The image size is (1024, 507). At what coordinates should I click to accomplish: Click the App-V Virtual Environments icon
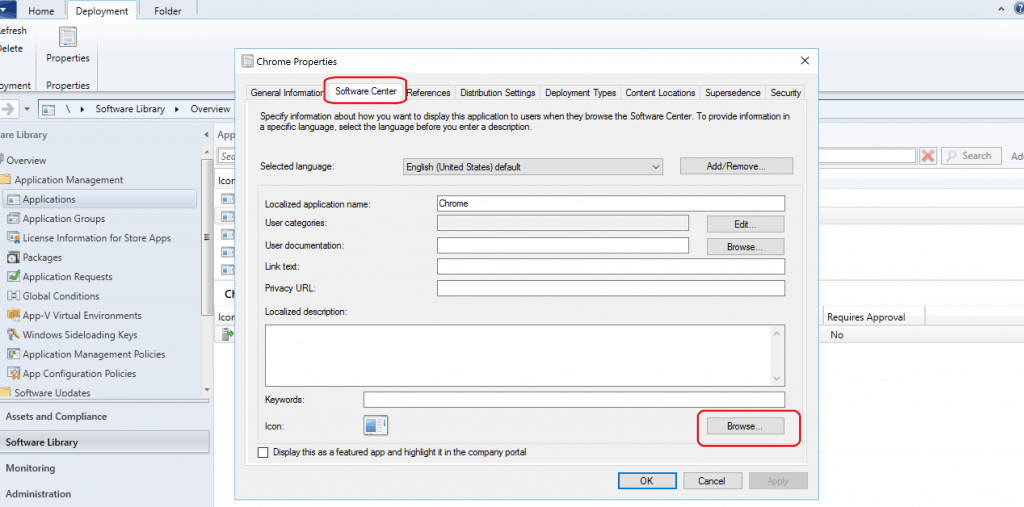tap(14, 315)
